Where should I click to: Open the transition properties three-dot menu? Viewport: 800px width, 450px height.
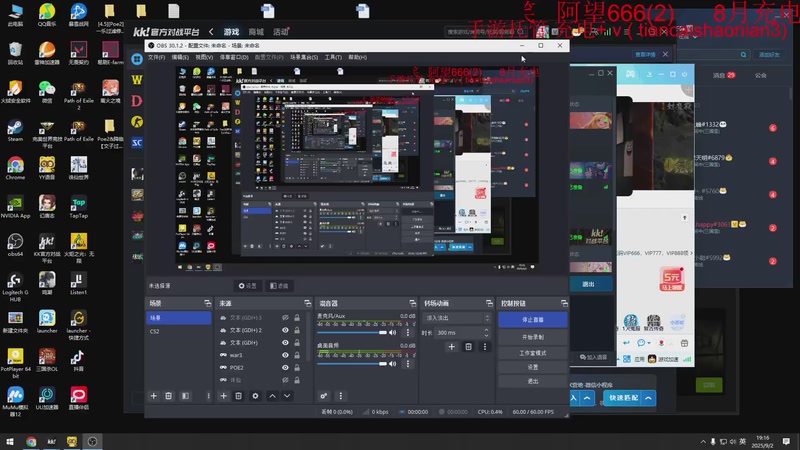click(x=485, y=347)
